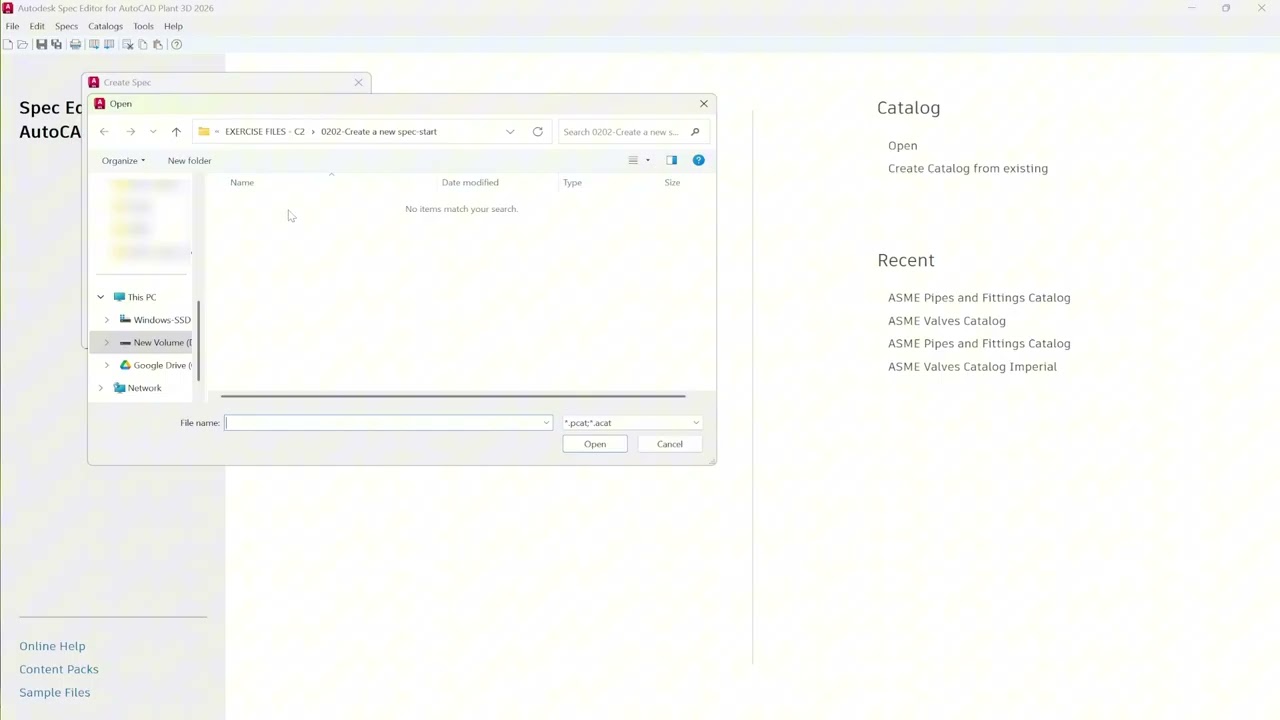Image resolution: width=1280 pixels, height=720 pixels.
Task: Open the Content Packs link
Action: tap(59, 669)
